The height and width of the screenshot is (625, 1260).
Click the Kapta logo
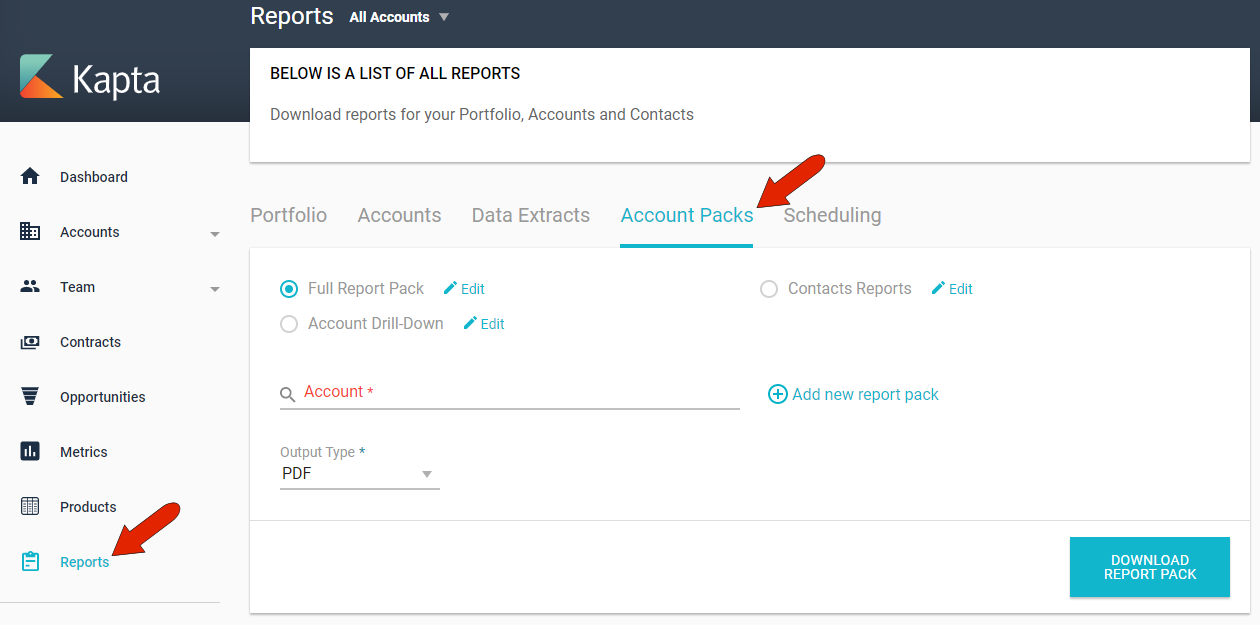pos(90,78)
